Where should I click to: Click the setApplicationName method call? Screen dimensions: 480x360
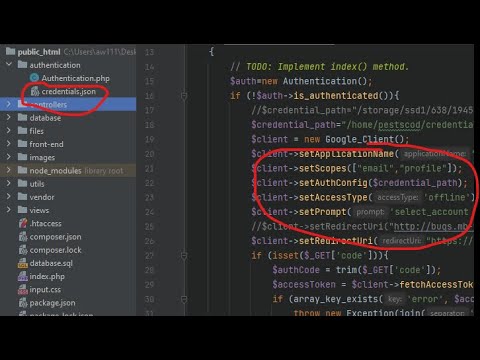point(346,154)
